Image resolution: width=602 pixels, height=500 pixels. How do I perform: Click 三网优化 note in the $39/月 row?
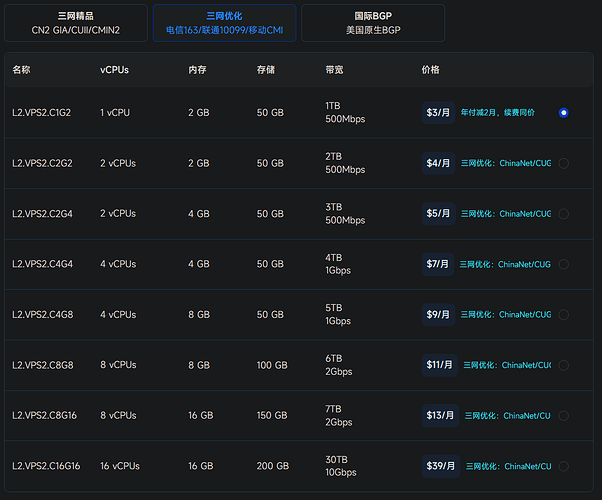(509, 466)
